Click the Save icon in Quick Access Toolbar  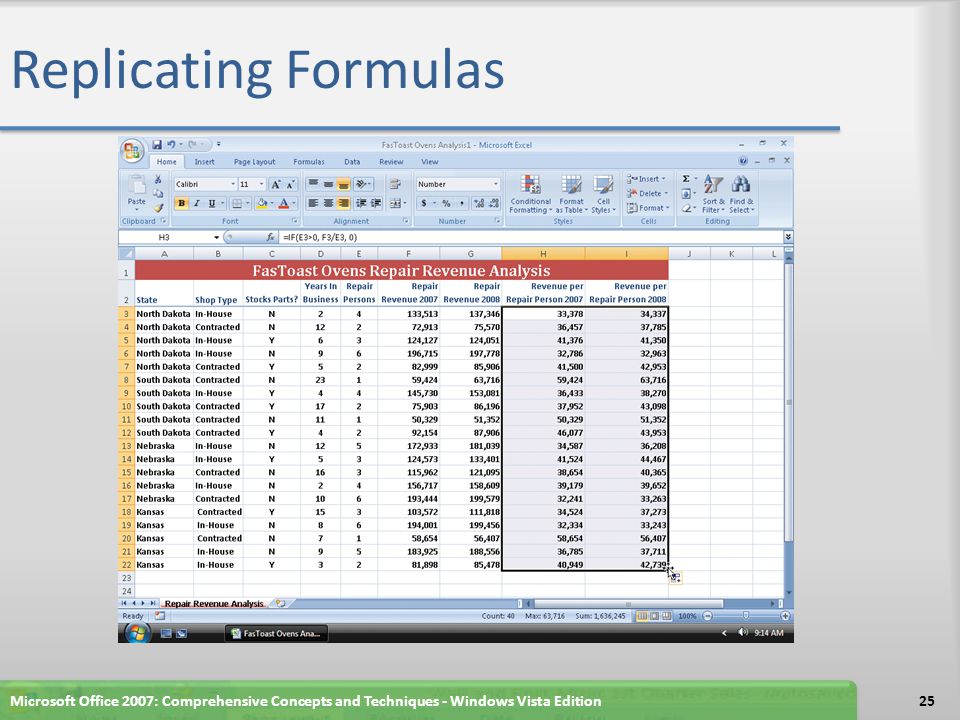pos(157,144)
